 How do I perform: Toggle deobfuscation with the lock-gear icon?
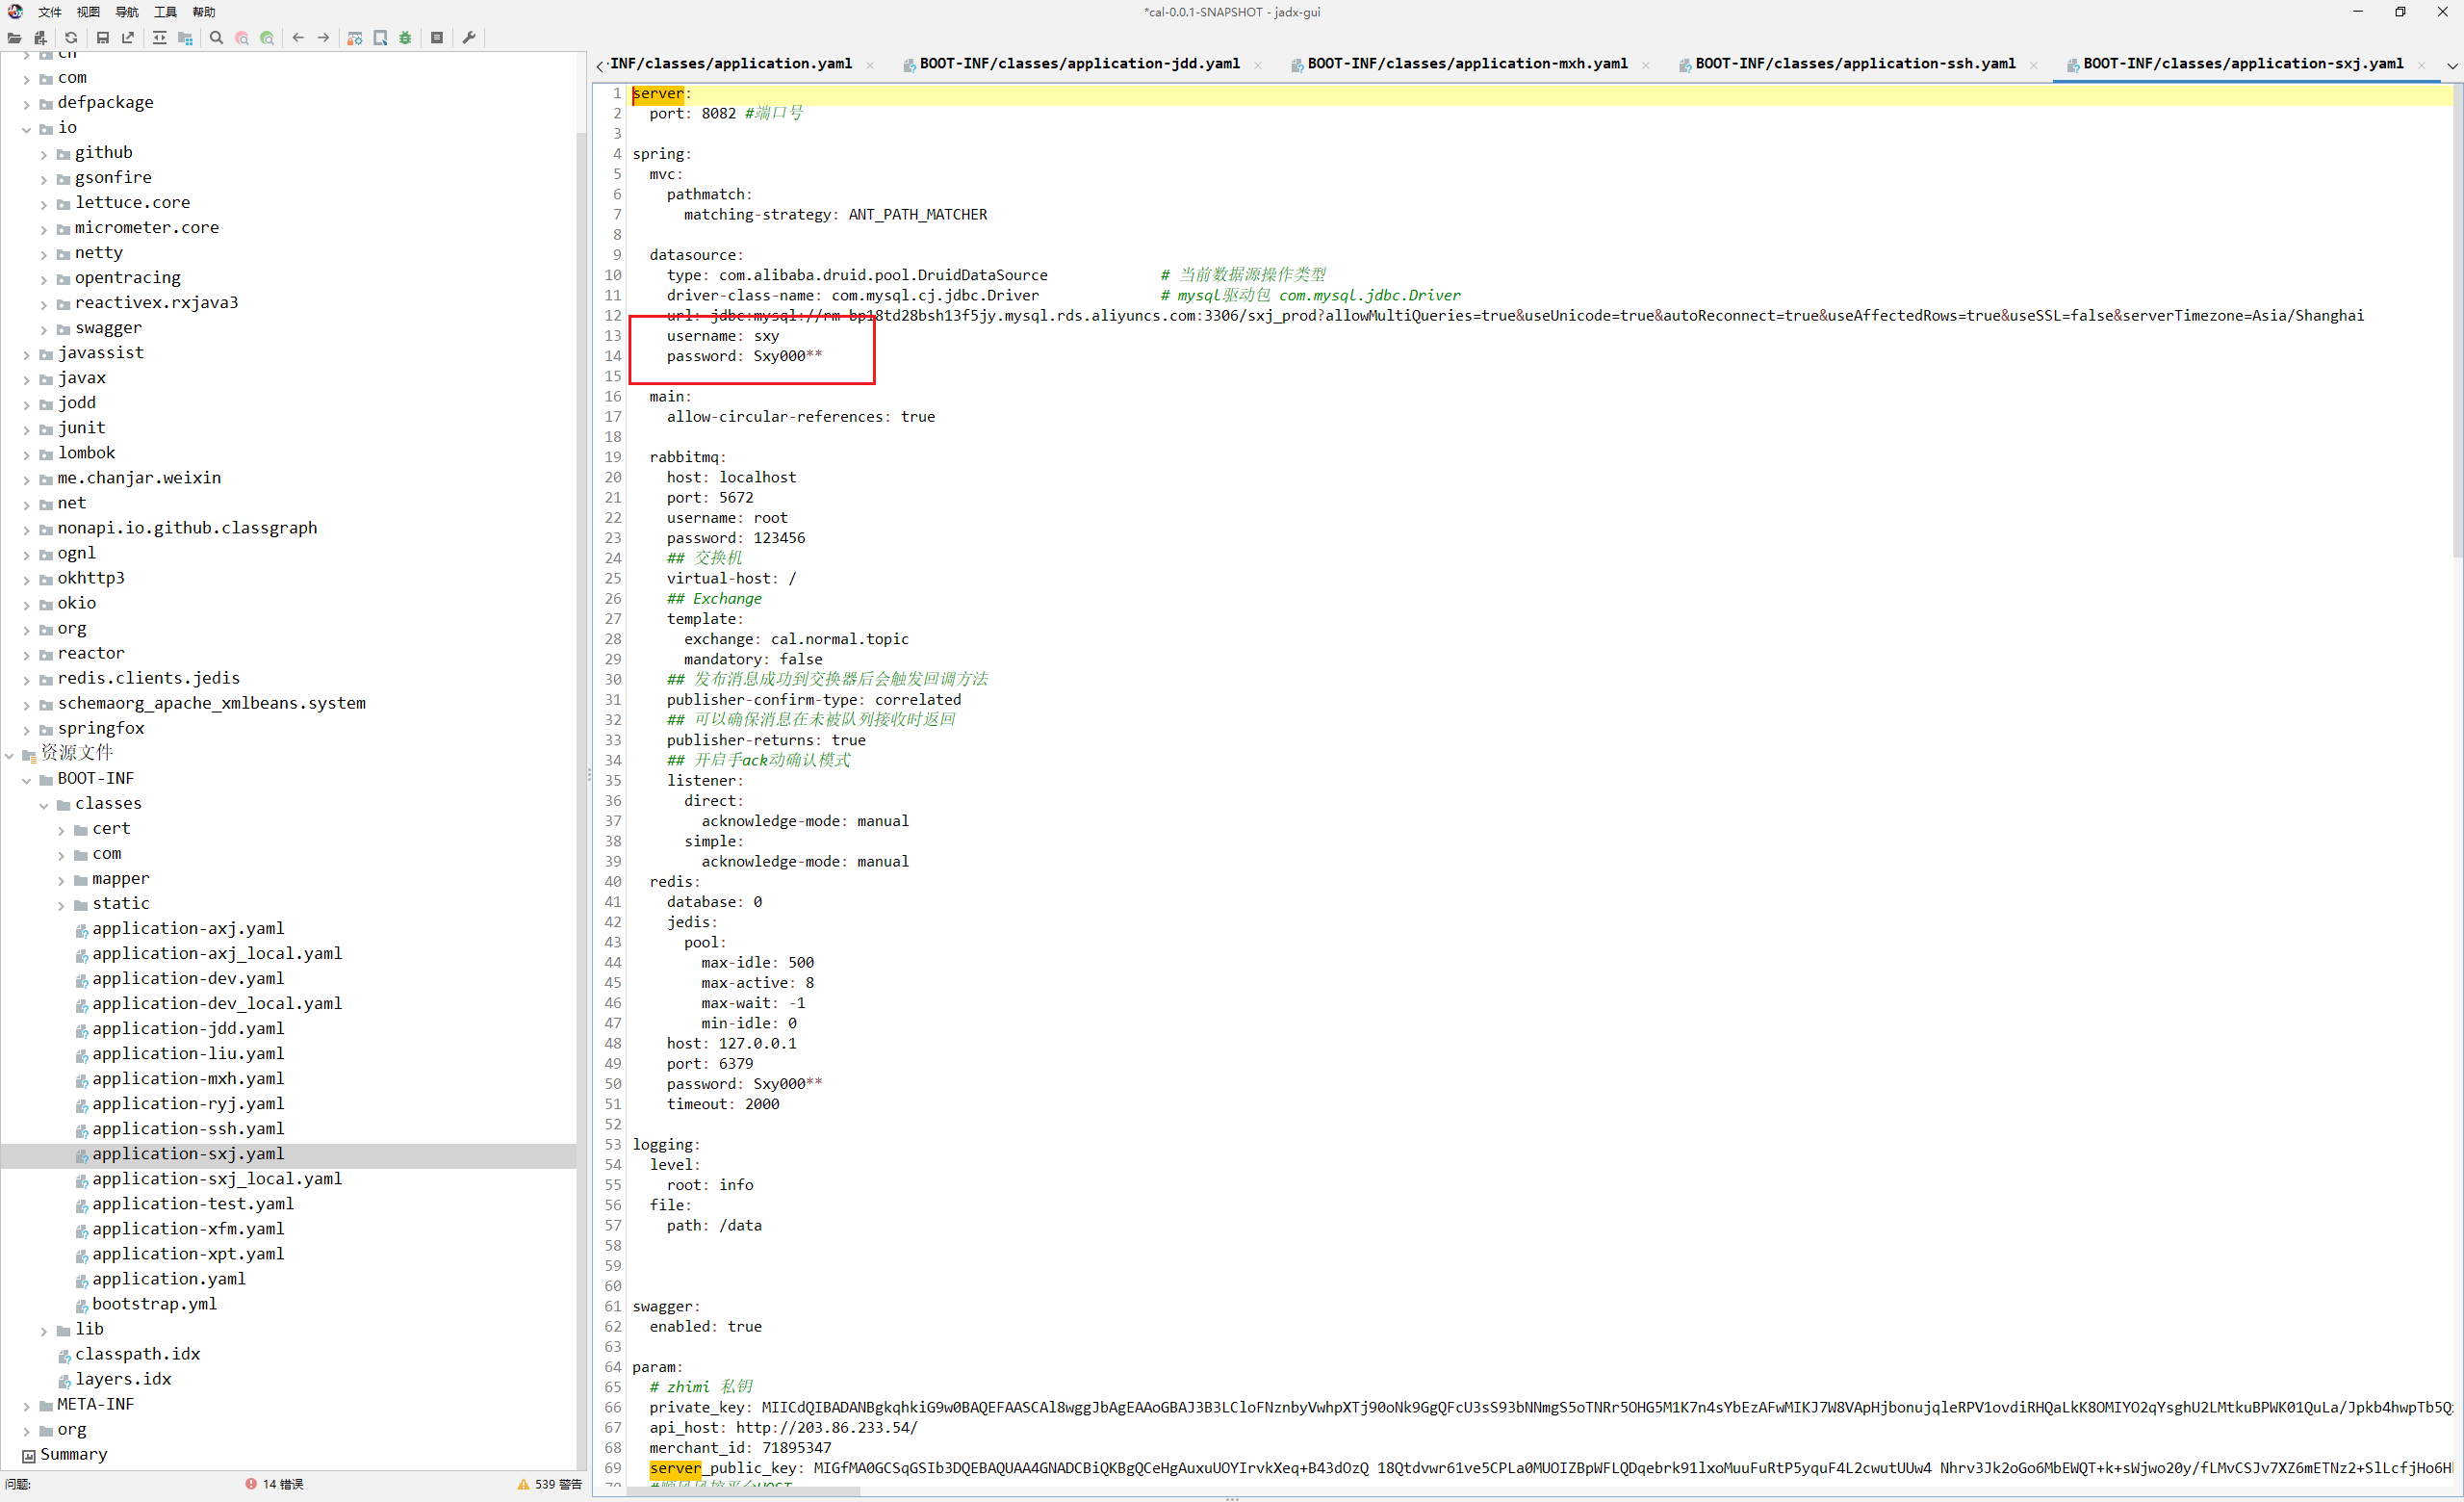pos(355,38)
